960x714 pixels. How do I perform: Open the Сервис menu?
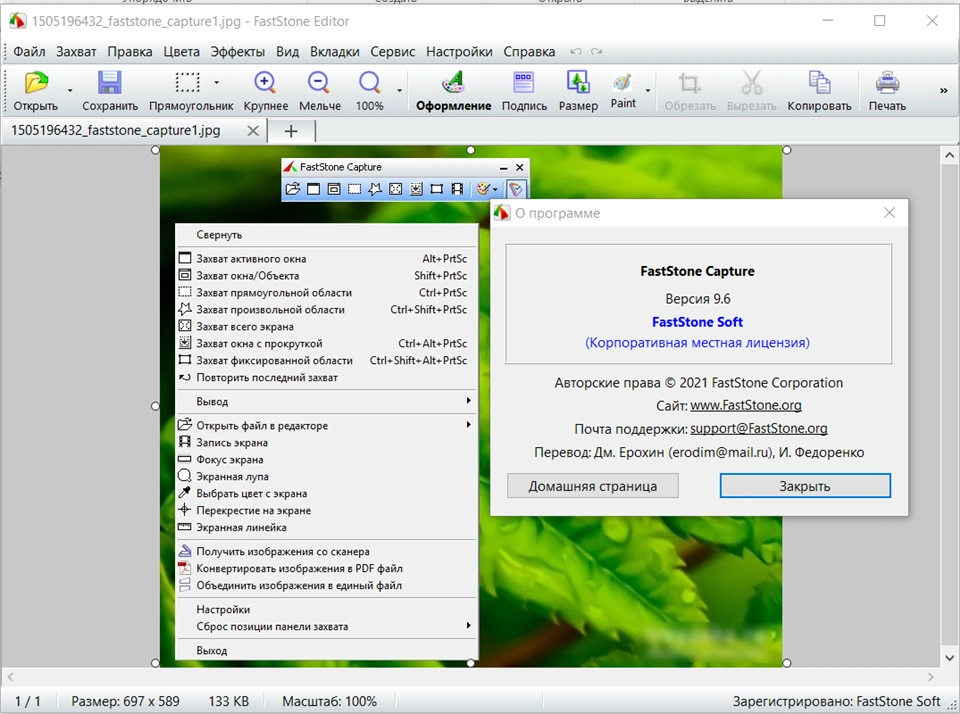click(x=392, y=51)
